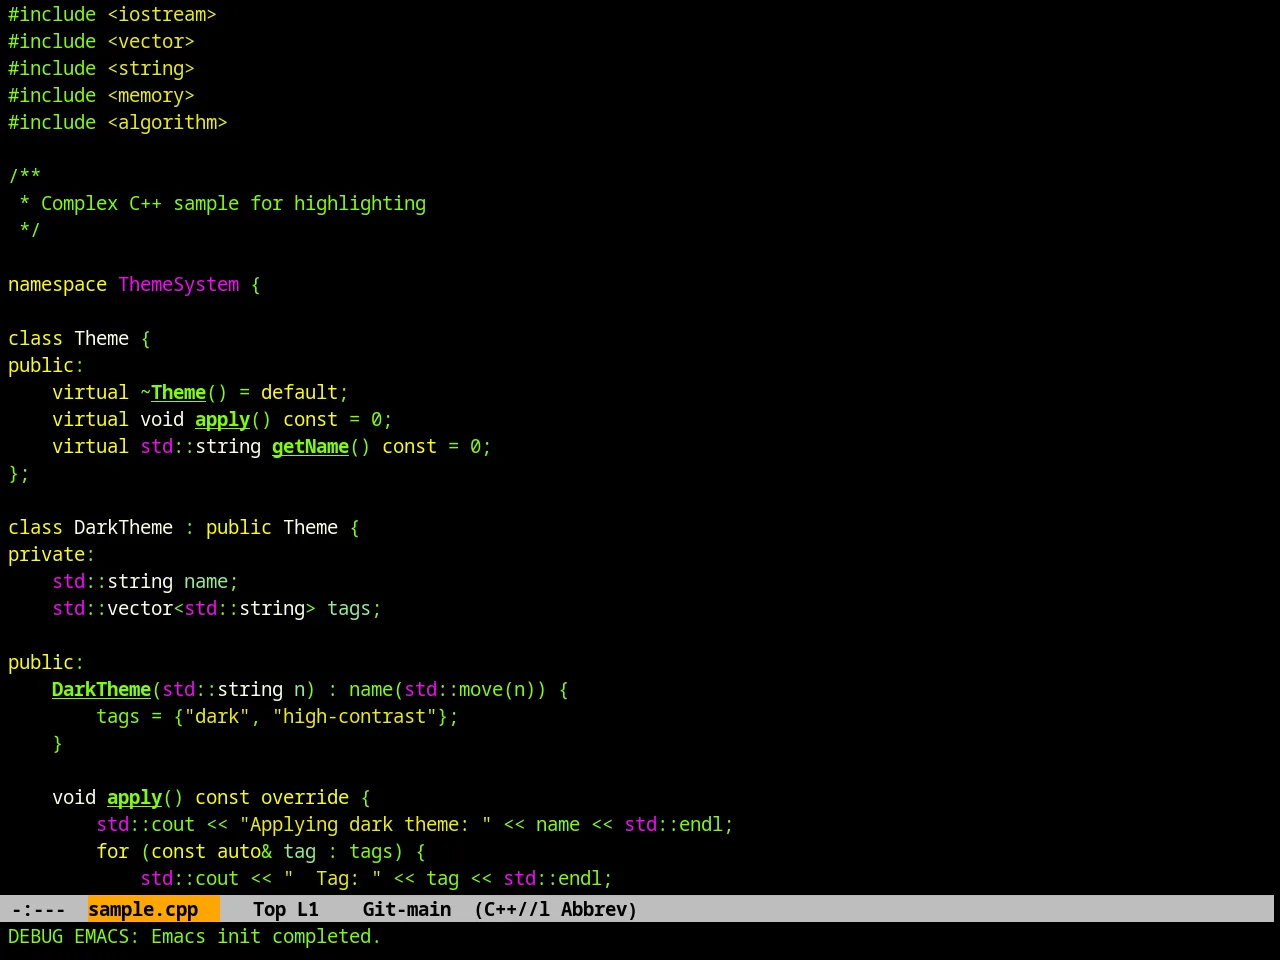1280x960 pixels.
Task: Click the 'getName' function name
Action: click(310, 446)
